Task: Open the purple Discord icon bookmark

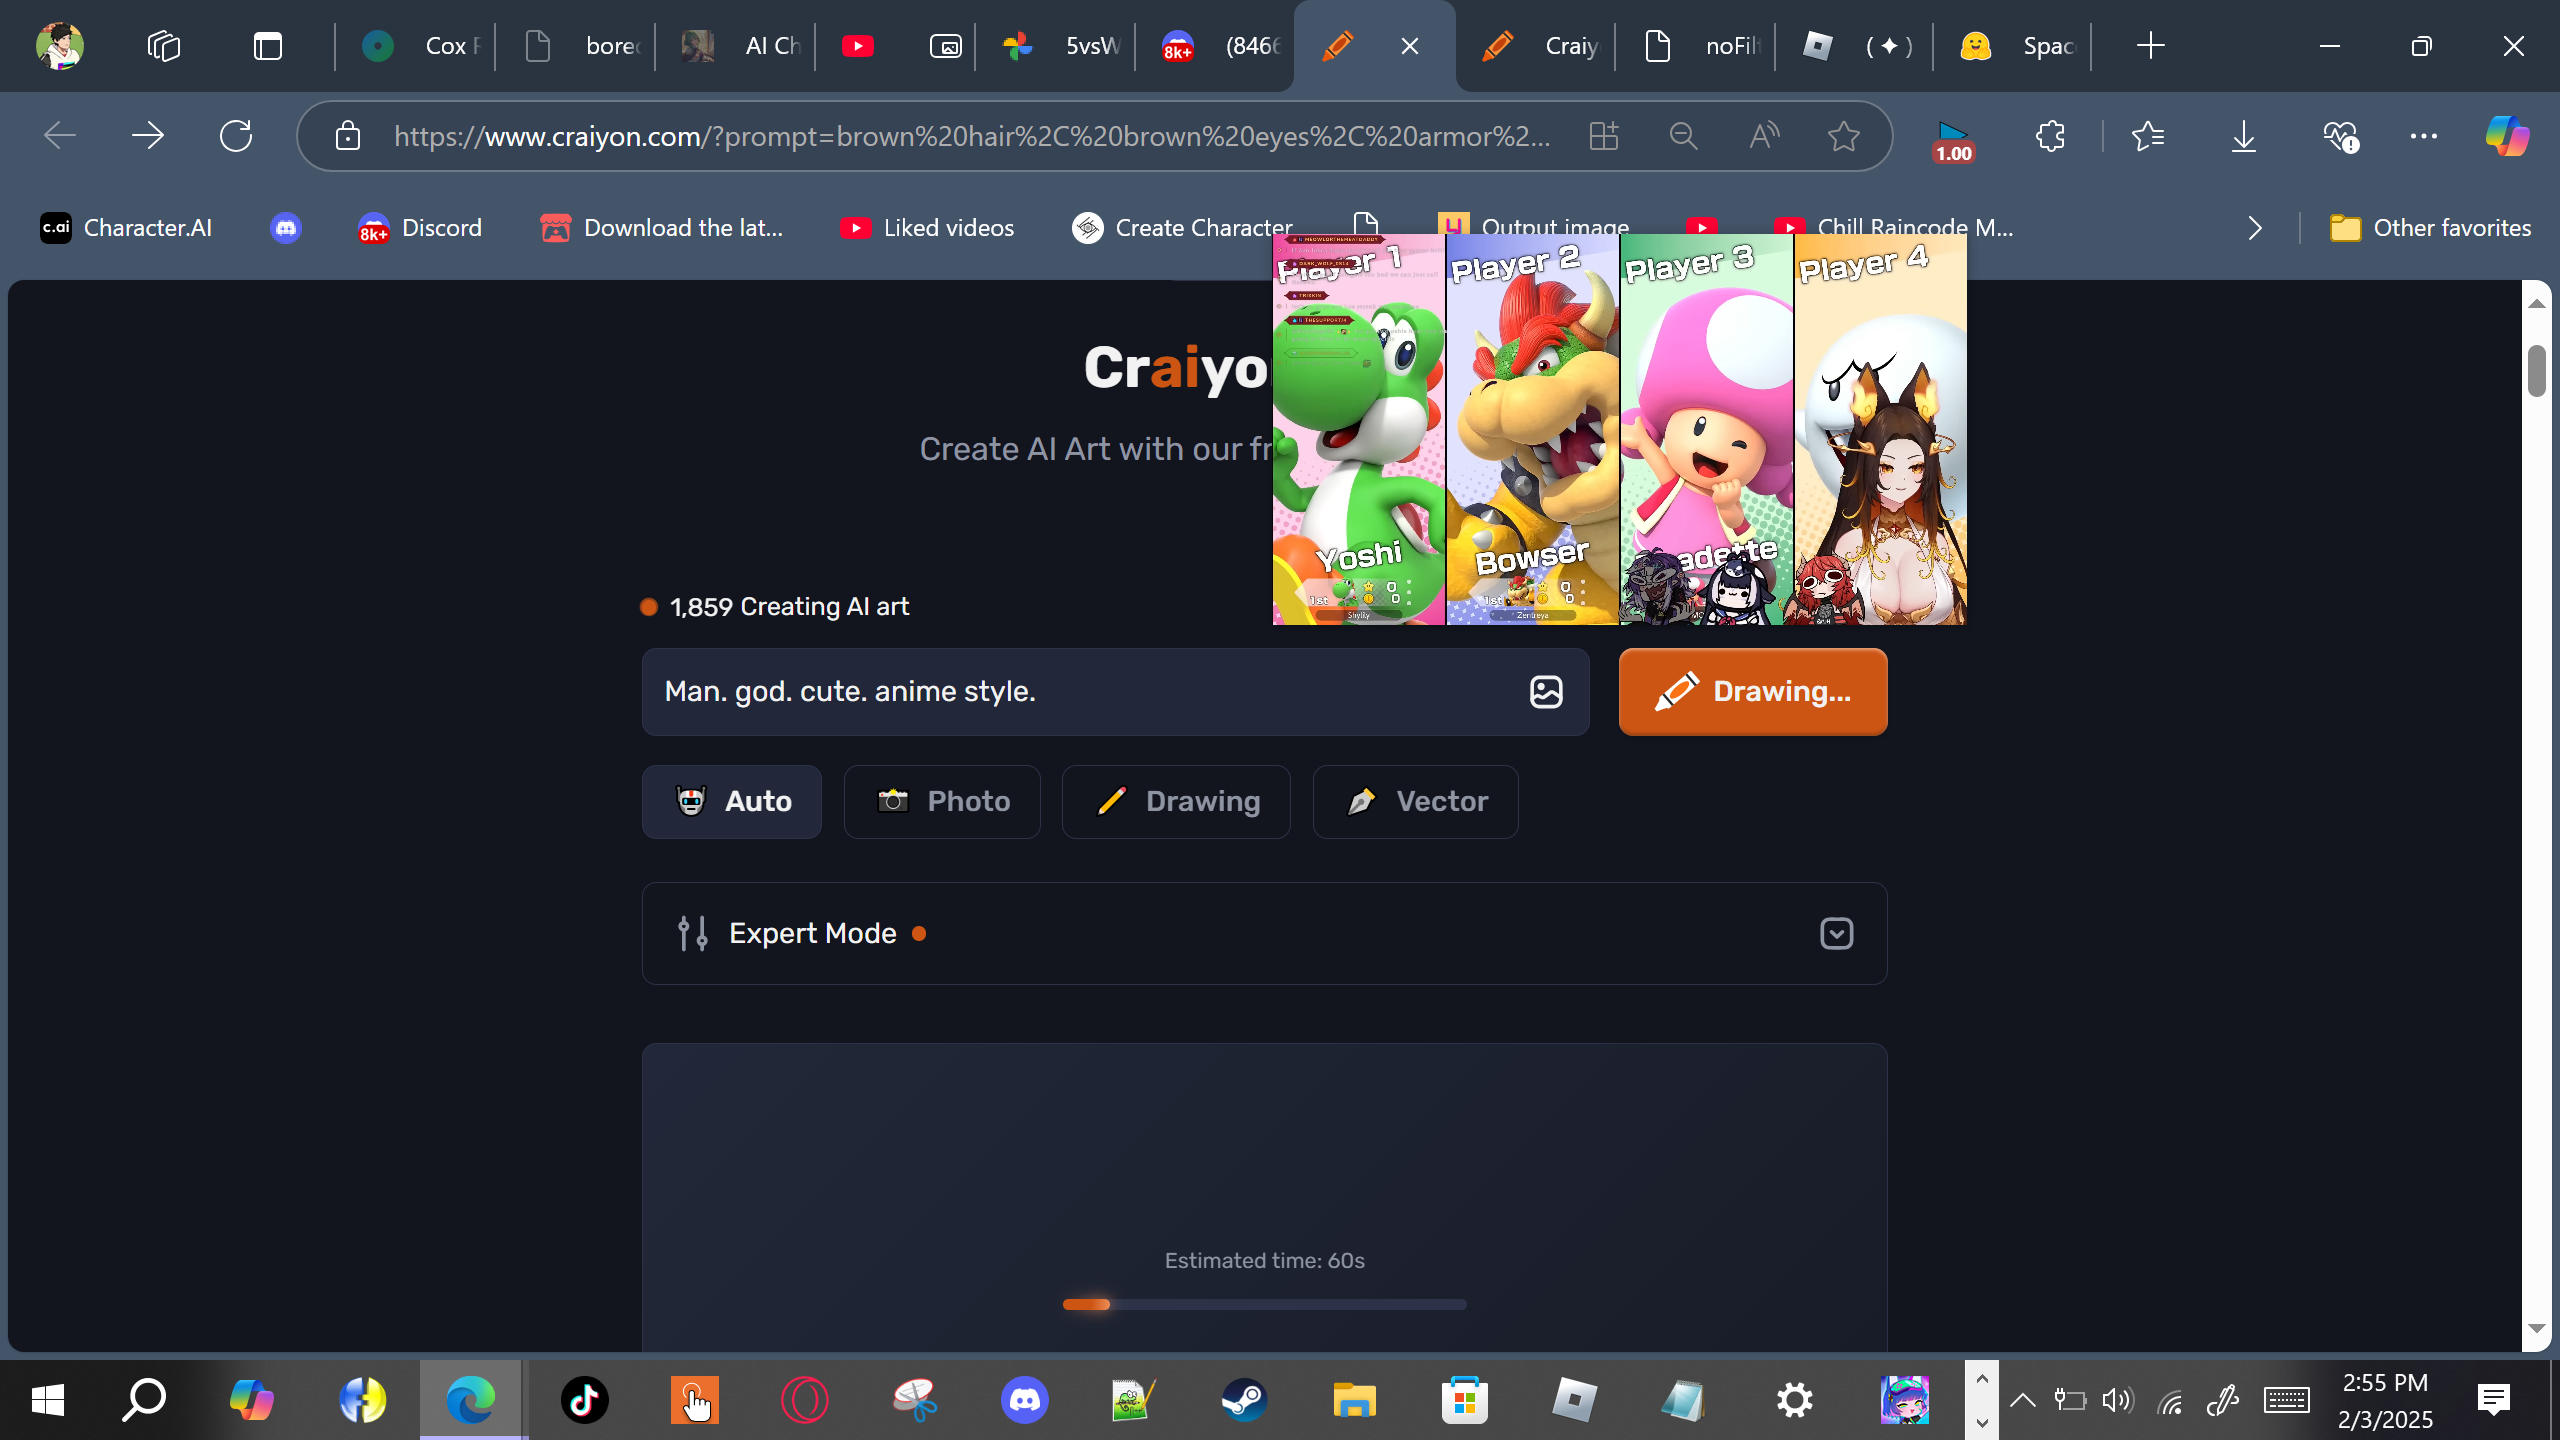Action: click(286, 228)
